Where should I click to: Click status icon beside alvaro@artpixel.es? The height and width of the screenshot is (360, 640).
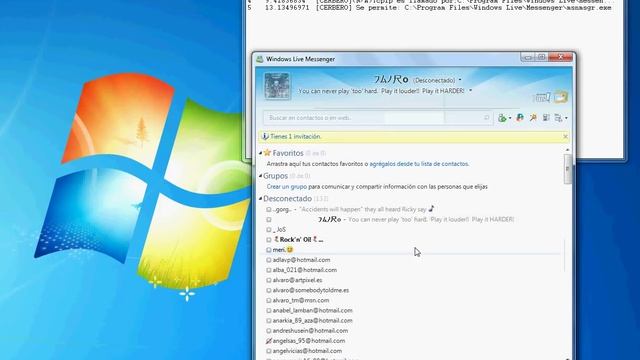pyautogui.click(x=269, y=280)
